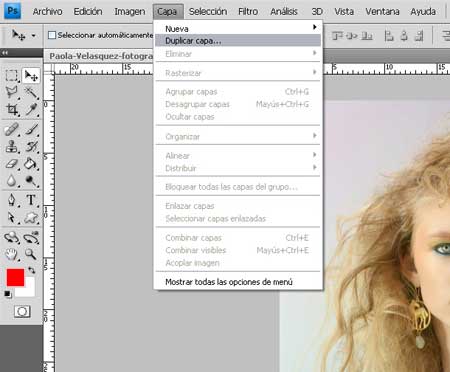This screenshot has height=372, width=450.
Task: Select the Horizontal Type tool
Action: (31, 200)
